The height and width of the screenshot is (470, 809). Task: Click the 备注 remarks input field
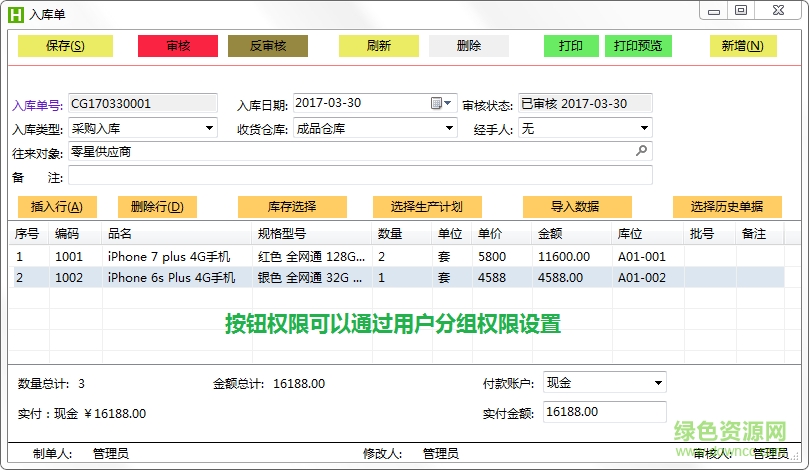(x=359, y=176)
